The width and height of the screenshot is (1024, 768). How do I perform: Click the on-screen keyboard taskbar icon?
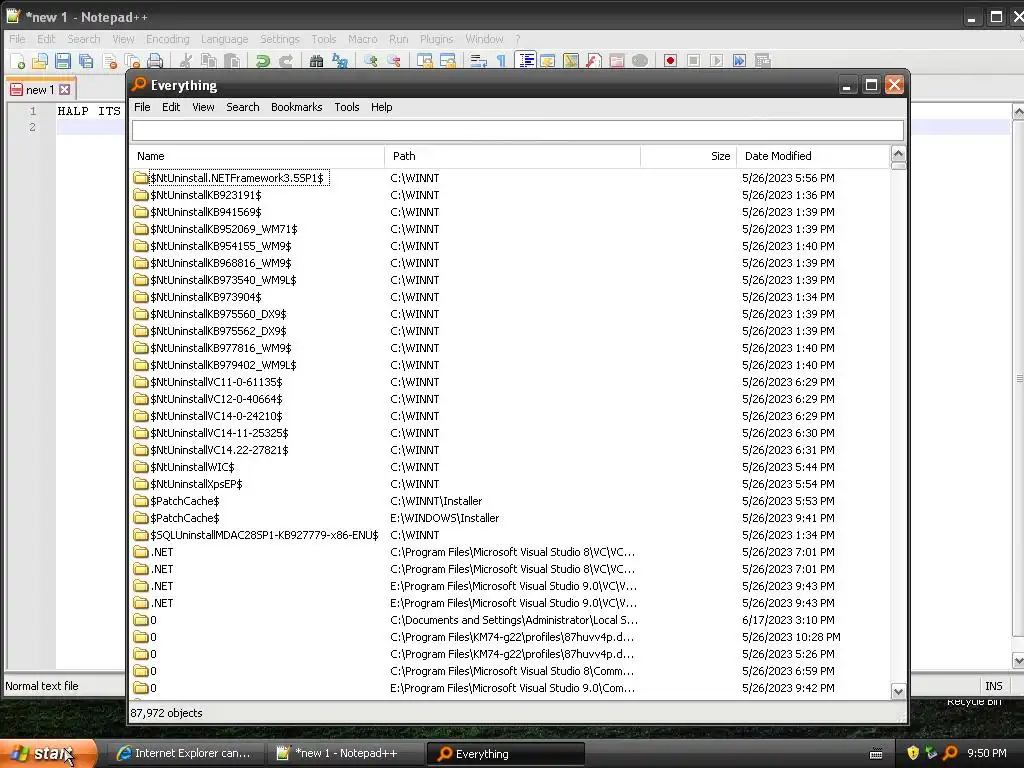pyautogui.click(x=876, y=754)
